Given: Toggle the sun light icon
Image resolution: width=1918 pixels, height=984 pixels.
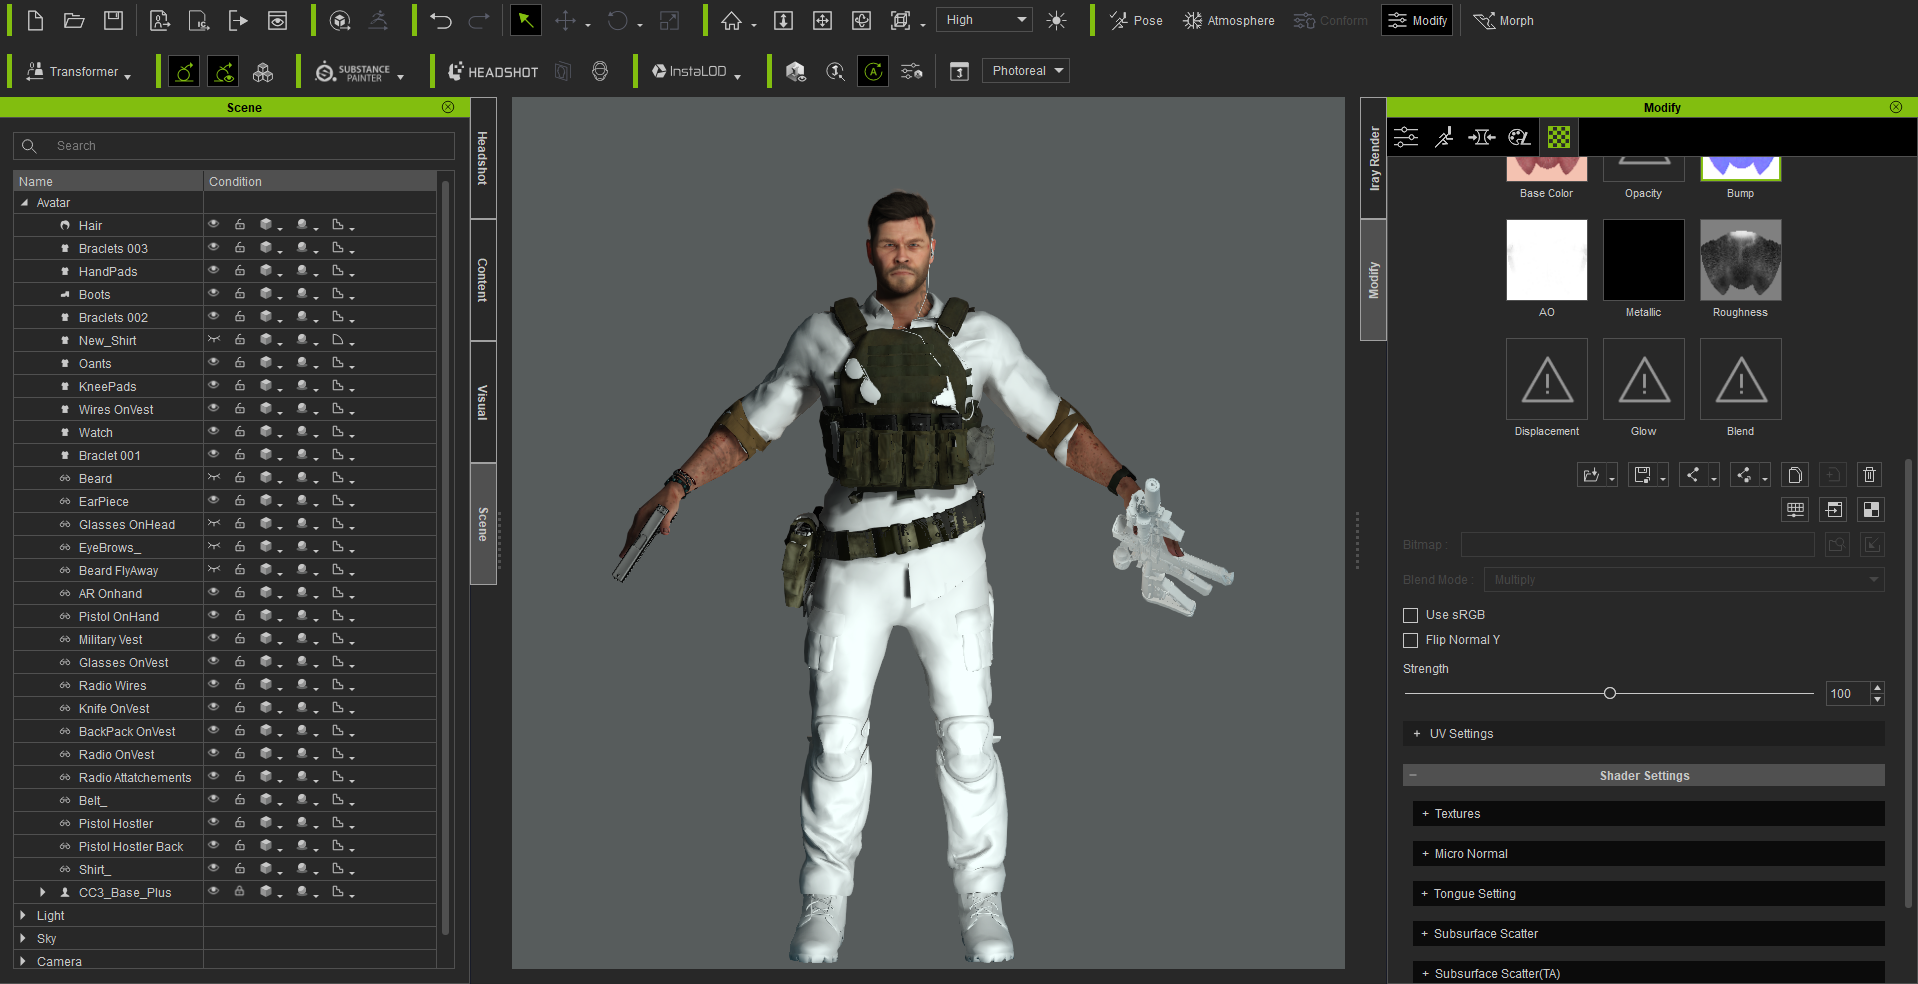Looking at the screenshot, I should 1056,20.
